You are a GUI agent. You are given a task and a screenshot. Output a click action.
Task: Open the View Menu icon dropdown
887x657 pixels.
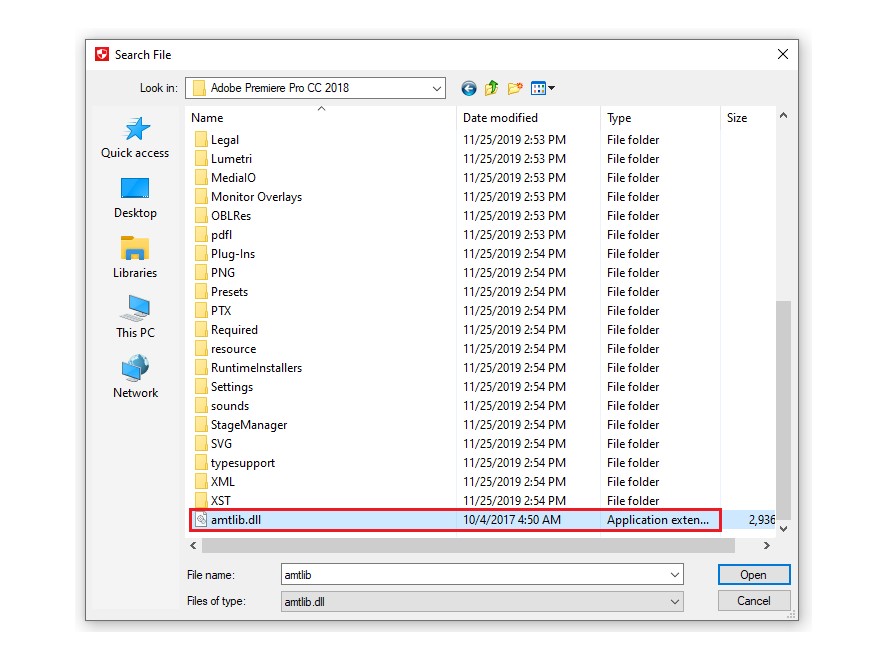[x=543, y=88]
